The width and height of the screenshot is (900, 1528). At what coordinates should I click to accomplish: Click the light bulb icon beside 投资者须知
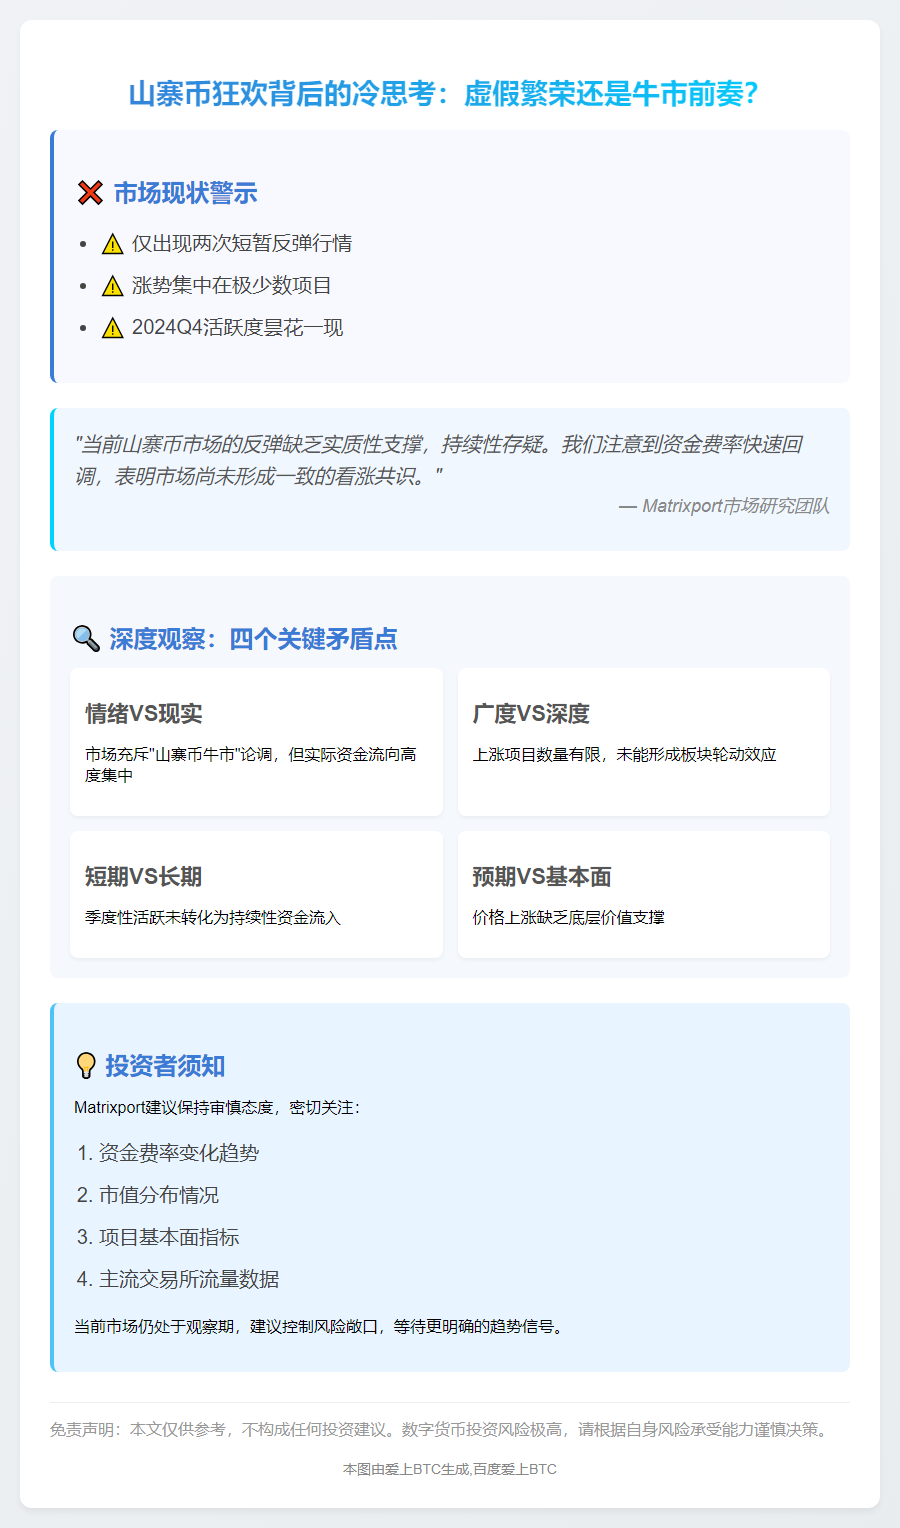tap(86, 1066)
